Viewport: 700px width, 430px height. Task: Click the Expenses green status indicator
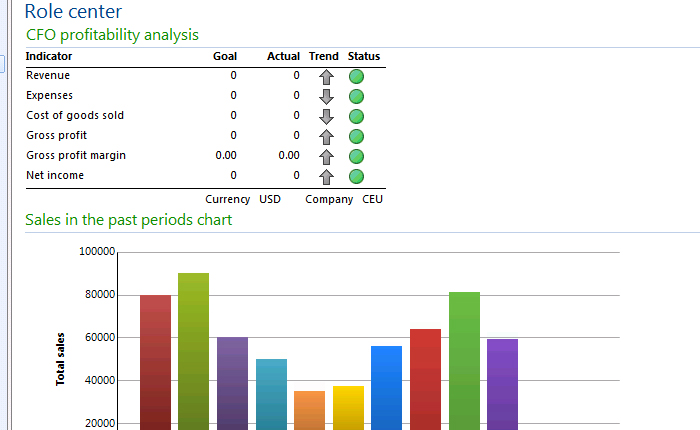pos(356,96)
